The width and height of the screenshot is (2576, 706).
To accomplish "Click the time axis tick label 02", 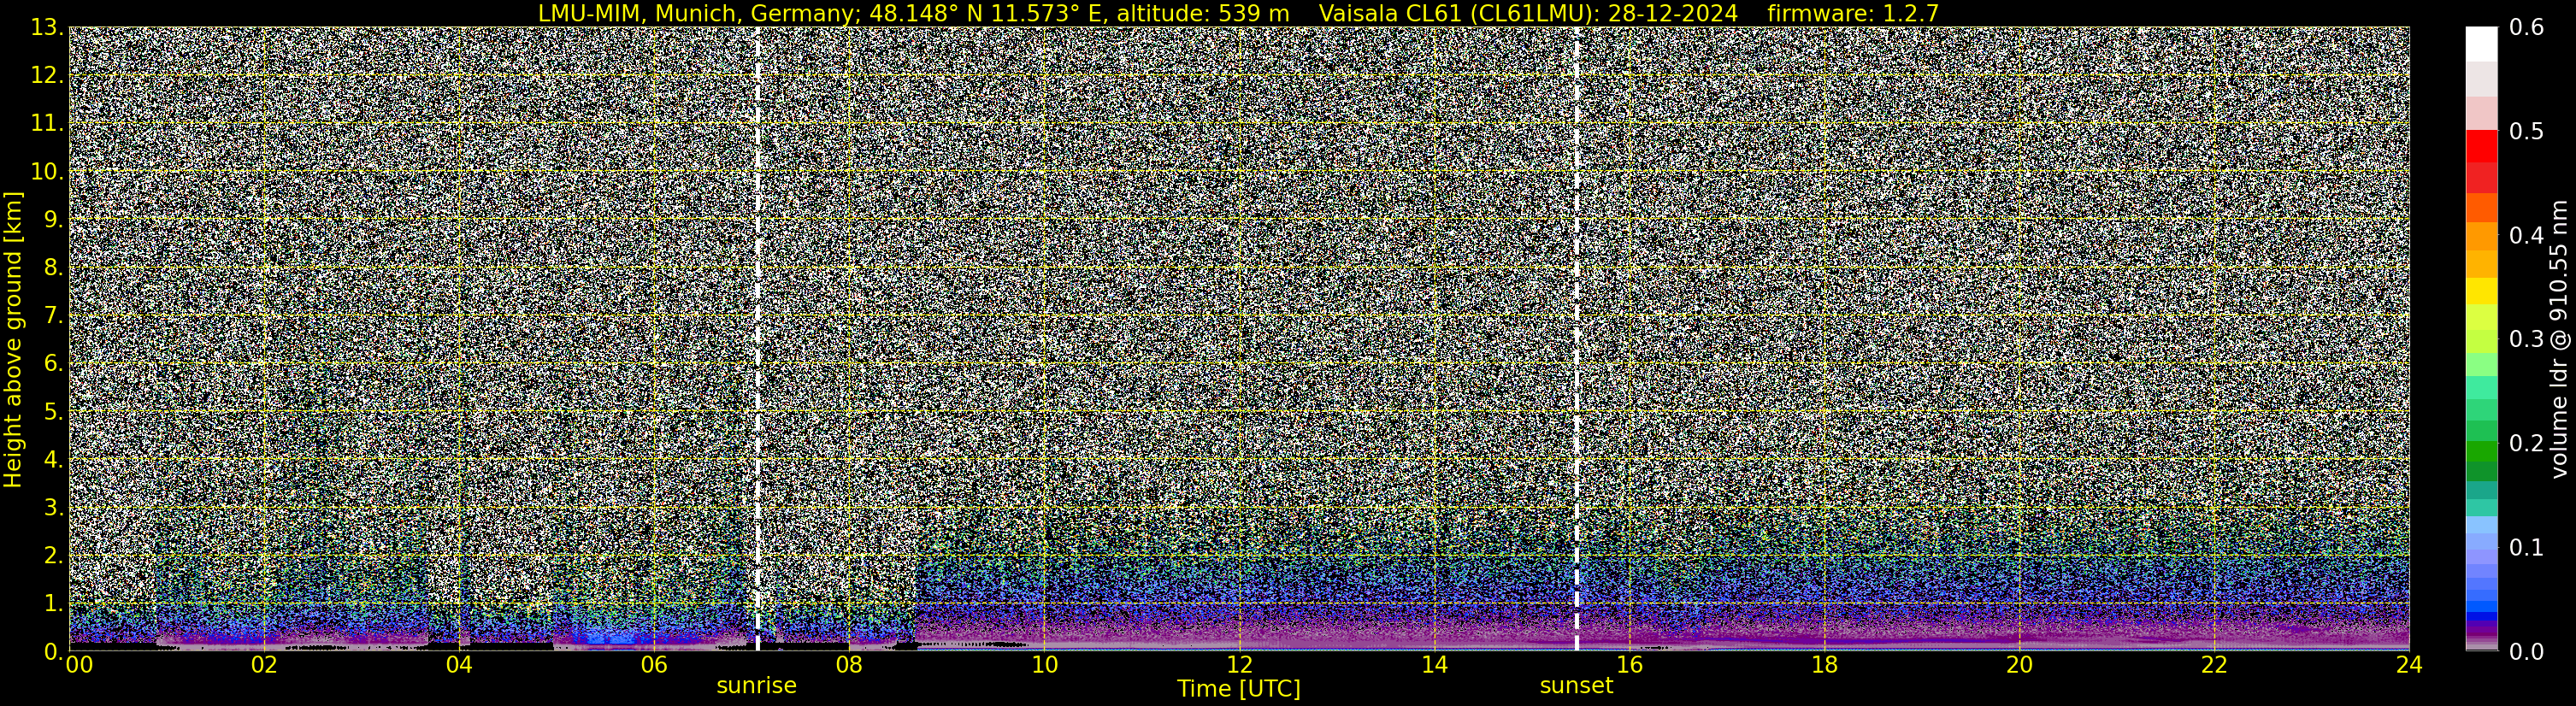I will coord(264,666).
